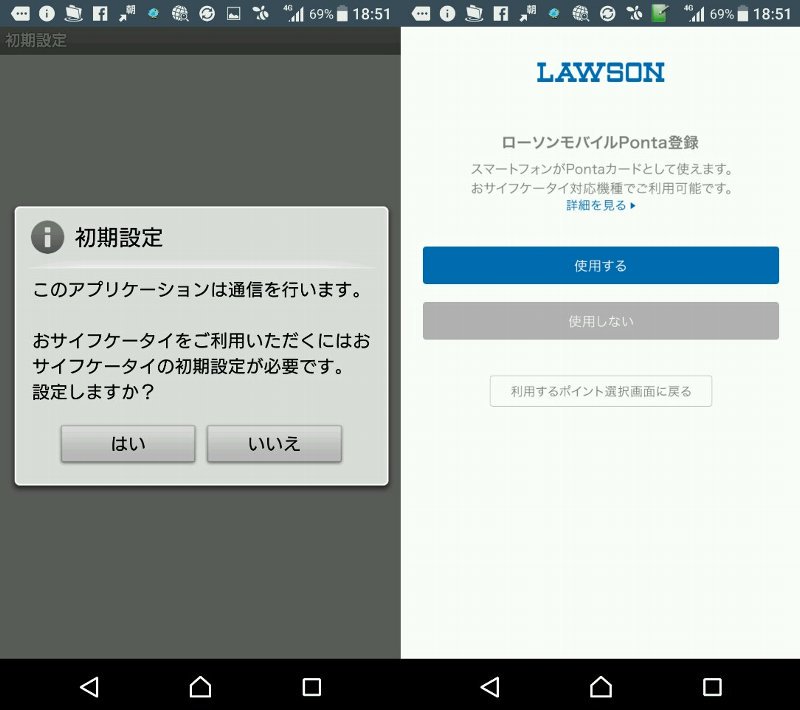Tap the message bubble status icon on Lawson screen

[x=420, y=14]
